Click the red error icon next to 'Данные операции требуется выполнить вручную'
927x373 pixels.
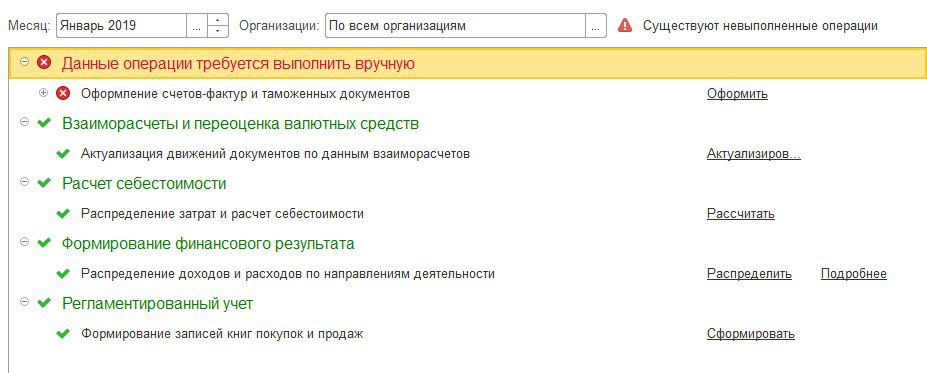tap(44, 62)
